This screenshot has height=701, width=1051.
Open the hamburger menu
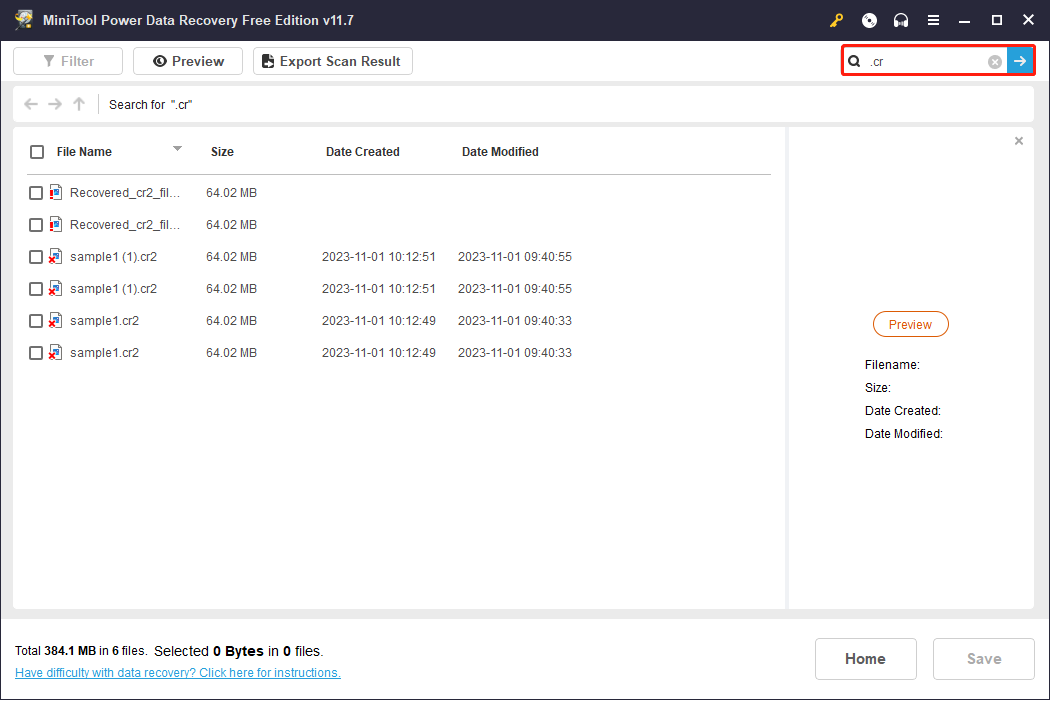pos(934,20)
